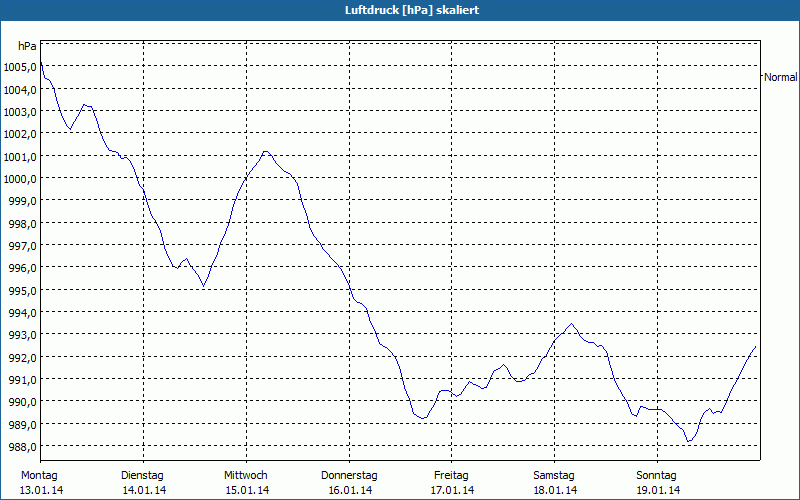Click the 998,0 y-axis value

[22, 223]
